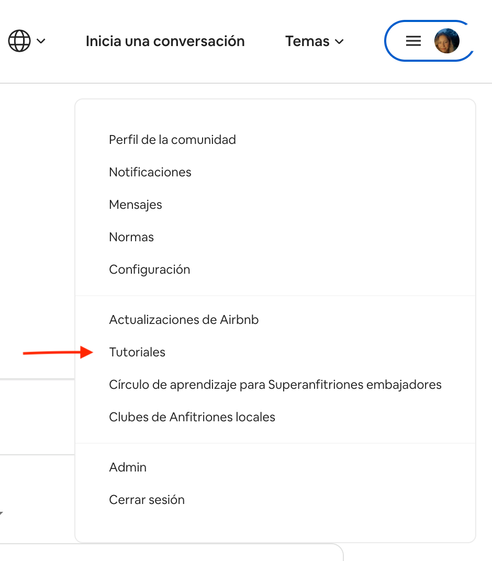Go to Mensajes
Image resolution: width=492 pixels, height=561 pixels.
click(x=136, y=205)
